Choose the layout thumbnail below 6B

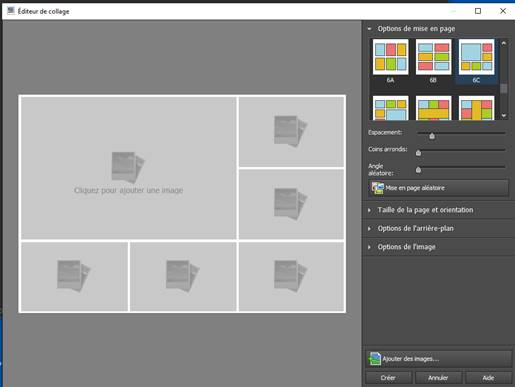[433, 108]
